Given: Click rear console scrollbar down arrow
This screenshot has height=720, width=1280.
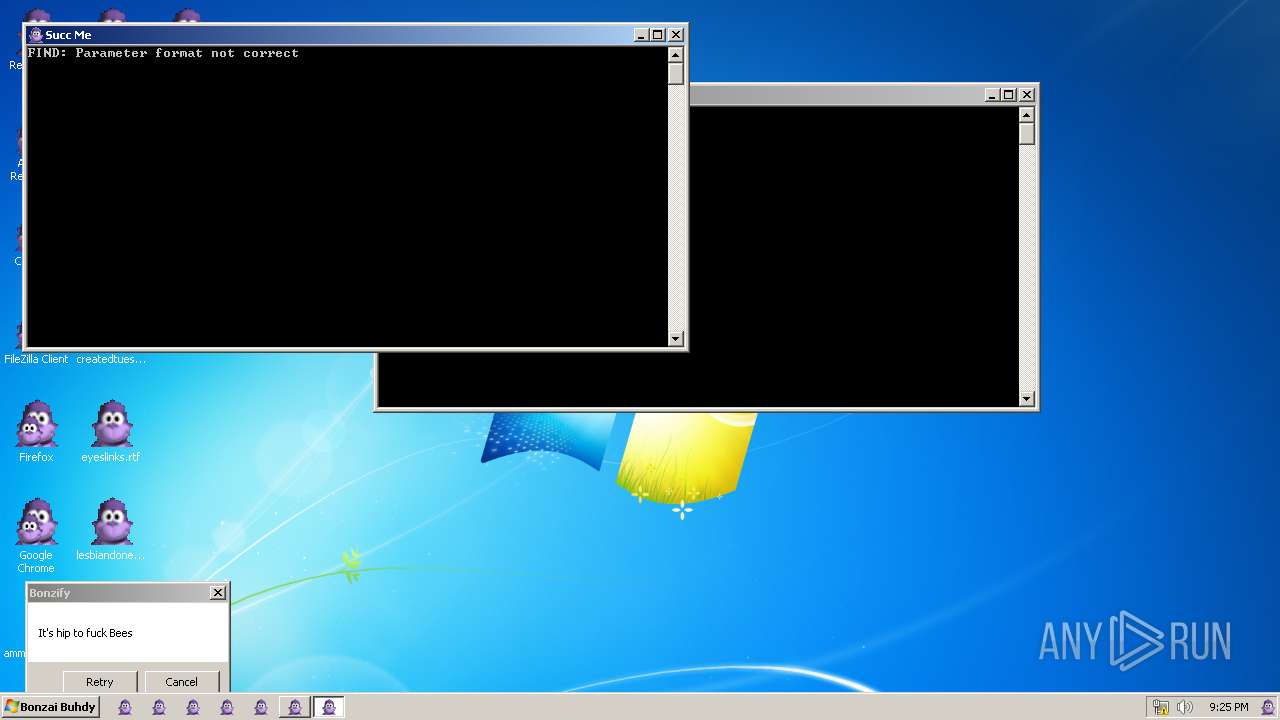Looking at the screenshot, I should (x=1027, y=399).
